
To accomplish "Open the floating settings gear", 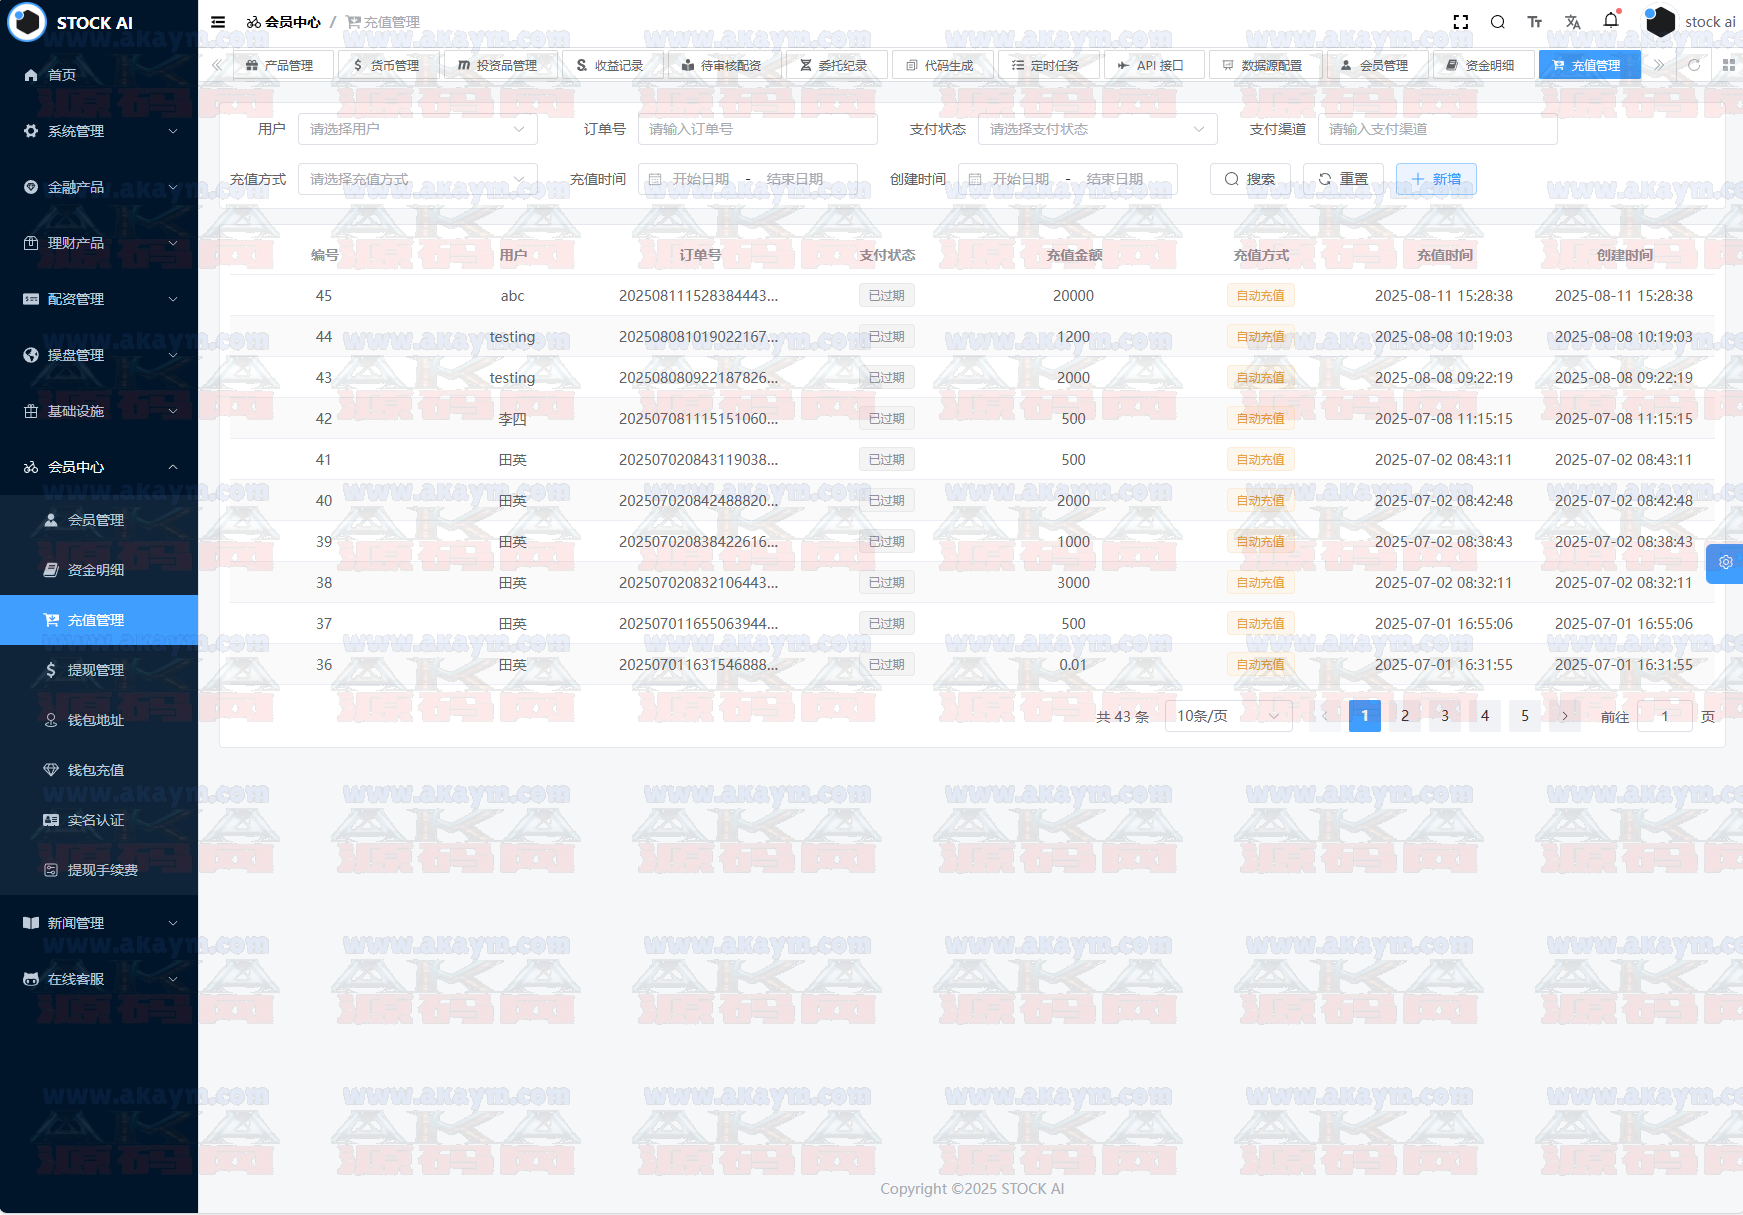I will (1726, 563).
